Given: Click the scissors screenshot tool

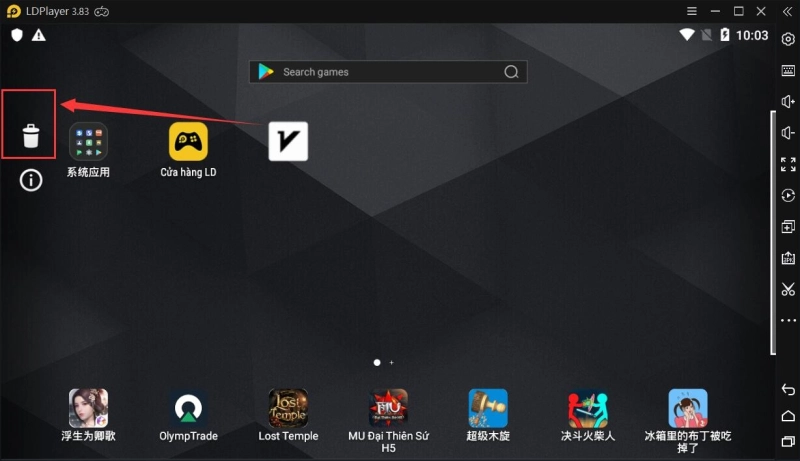Looking at the screenshot, I should (788, 289).
